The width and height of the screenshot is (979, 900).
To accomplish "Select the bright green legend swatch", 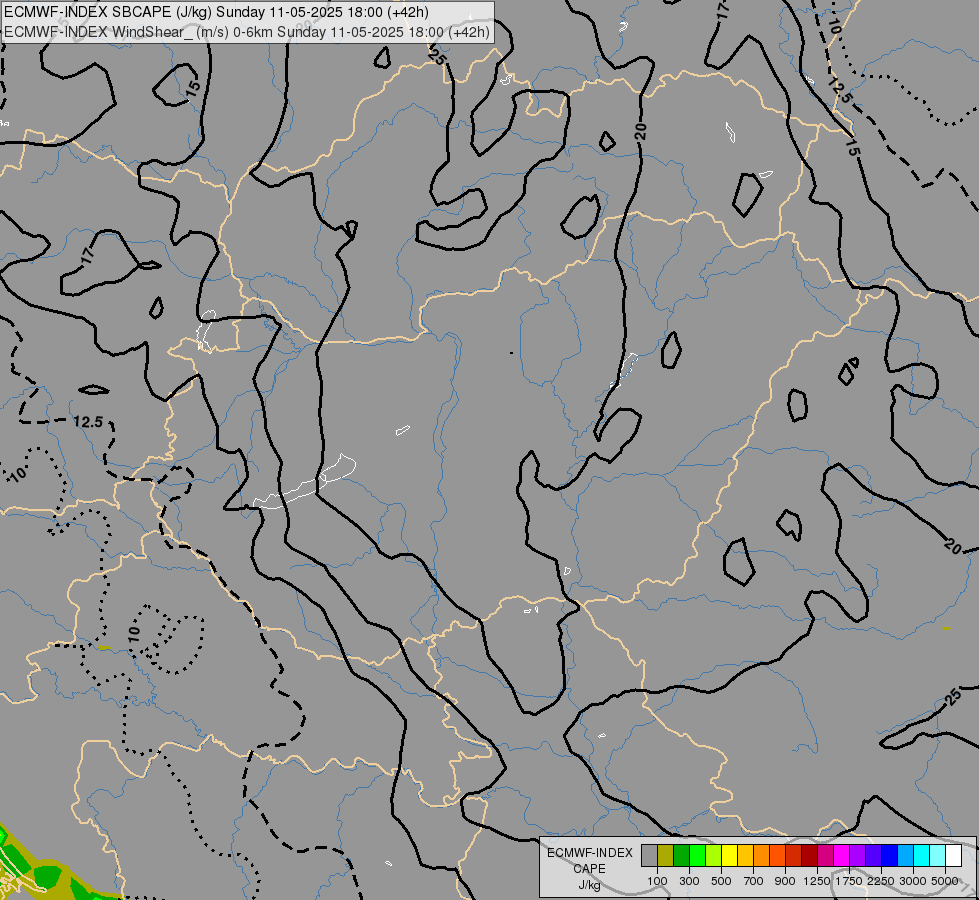I will tap(697, 855).
